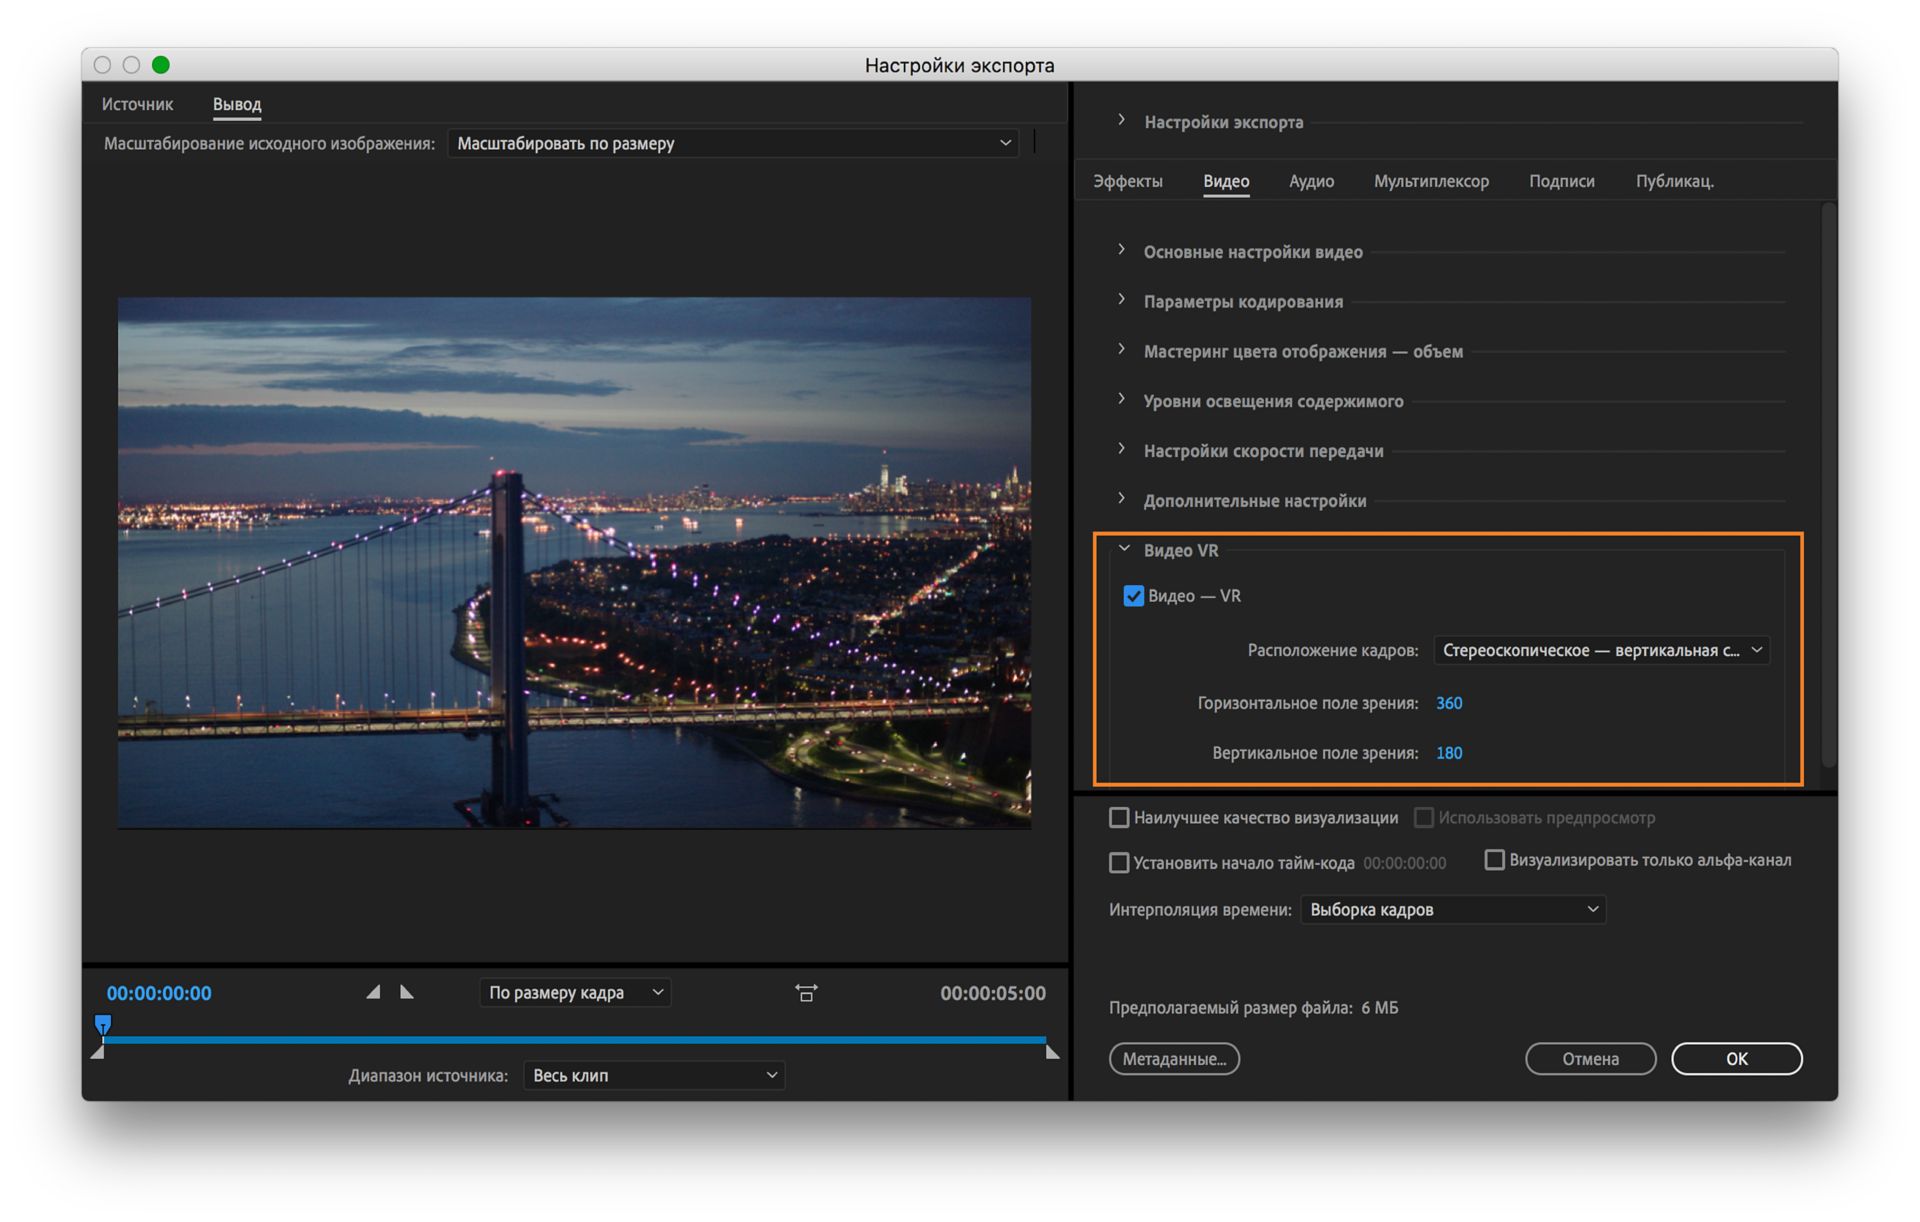Click the blue timeline progress bar
This screenshot has width=1920, height=1222.
(575, 1040)
